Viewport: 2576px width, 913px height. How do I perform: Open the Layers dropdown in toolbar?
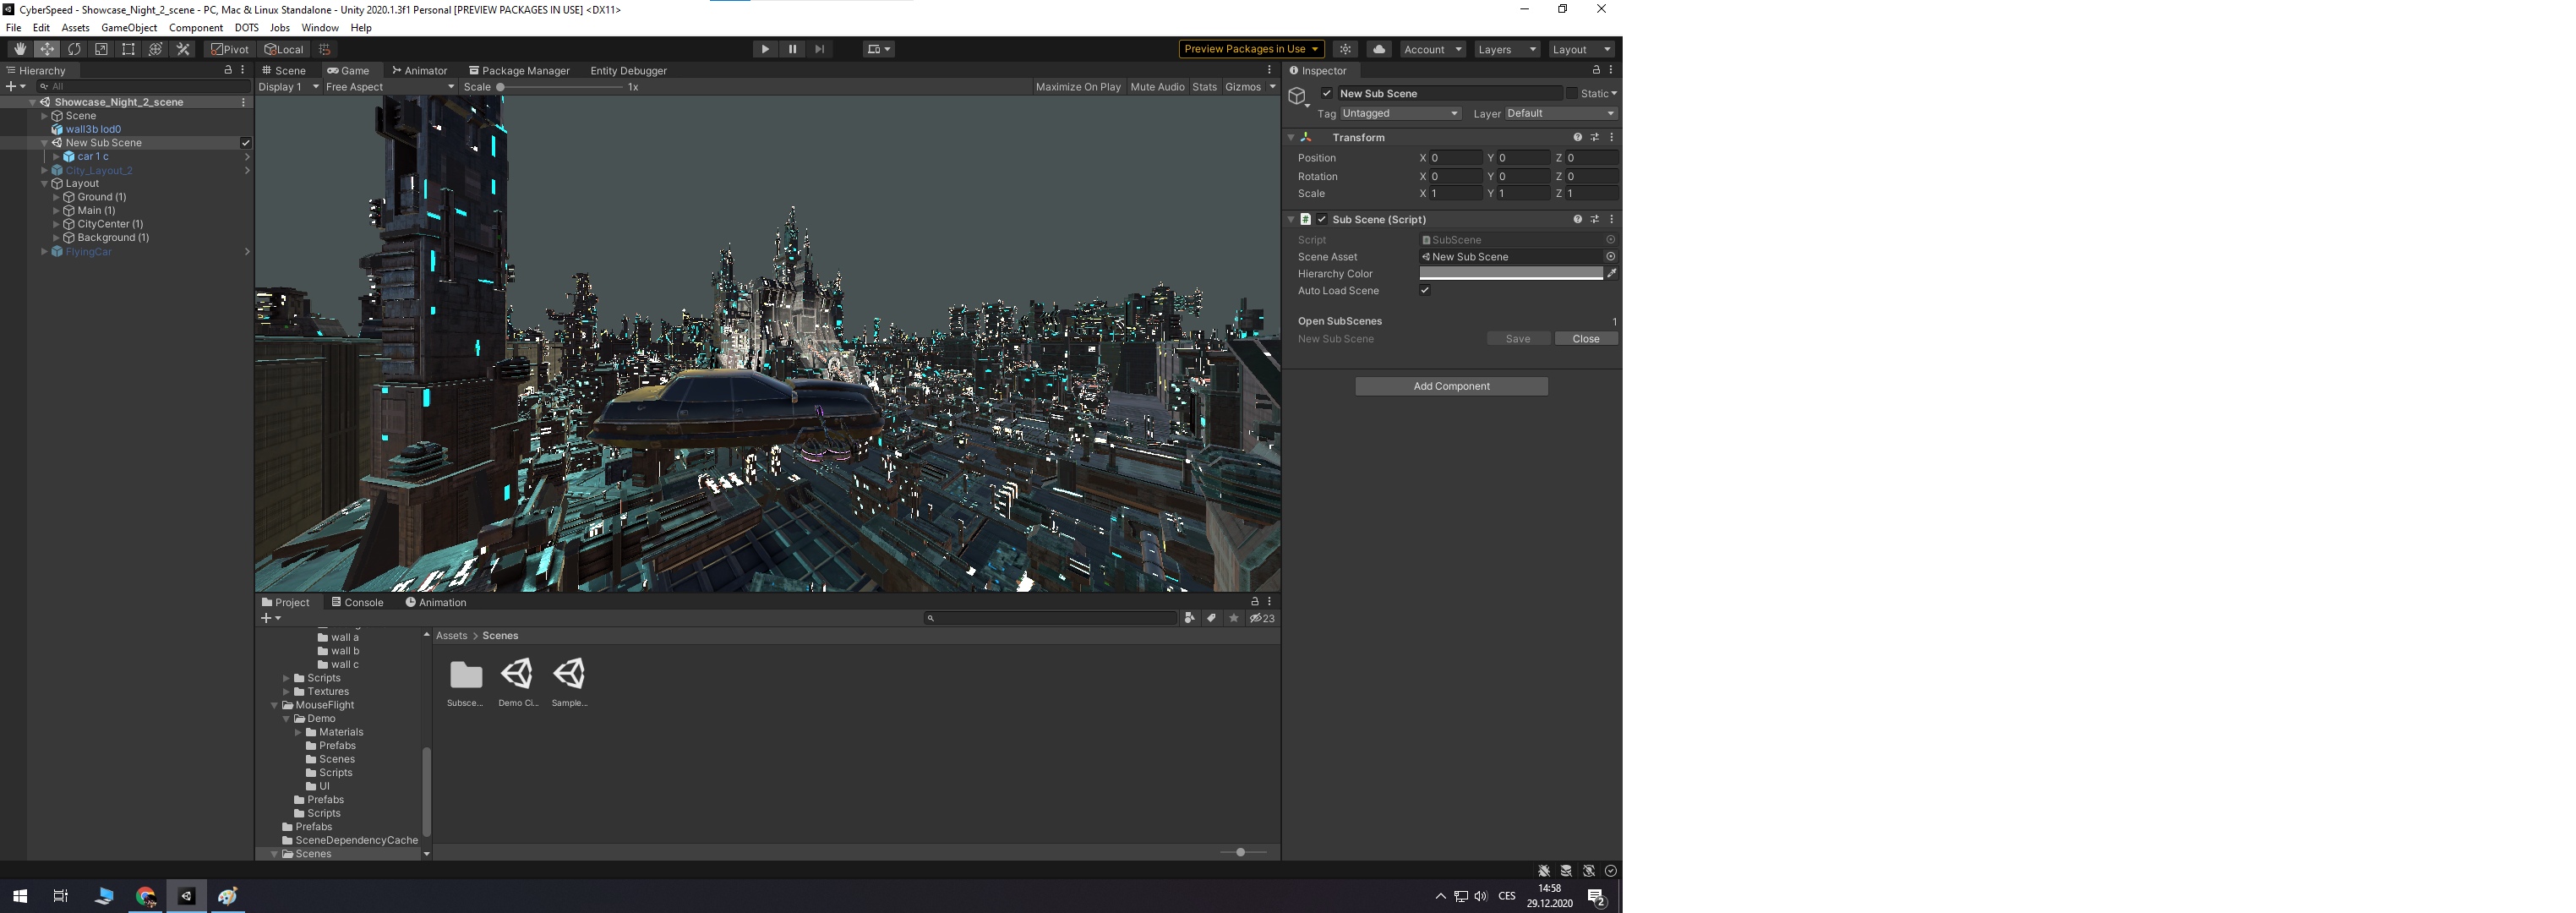[1506, 49]
